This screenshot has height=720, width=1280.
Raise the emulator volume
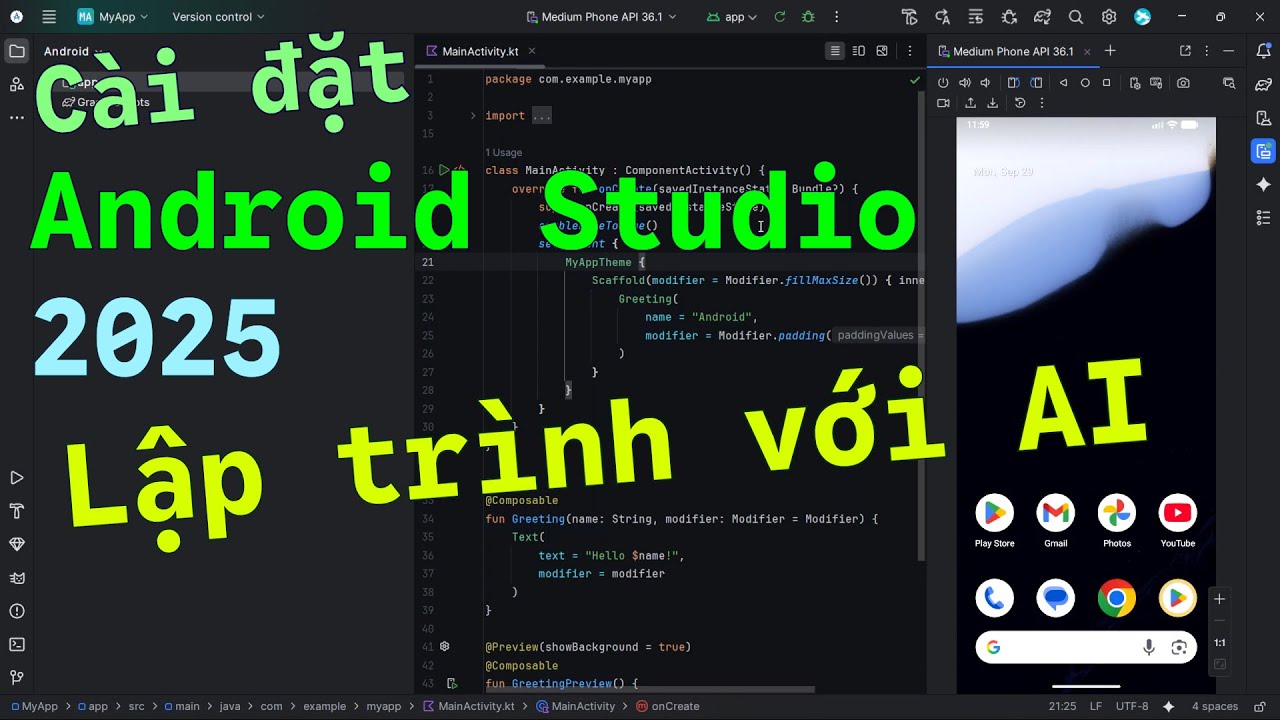coord(965,83)
